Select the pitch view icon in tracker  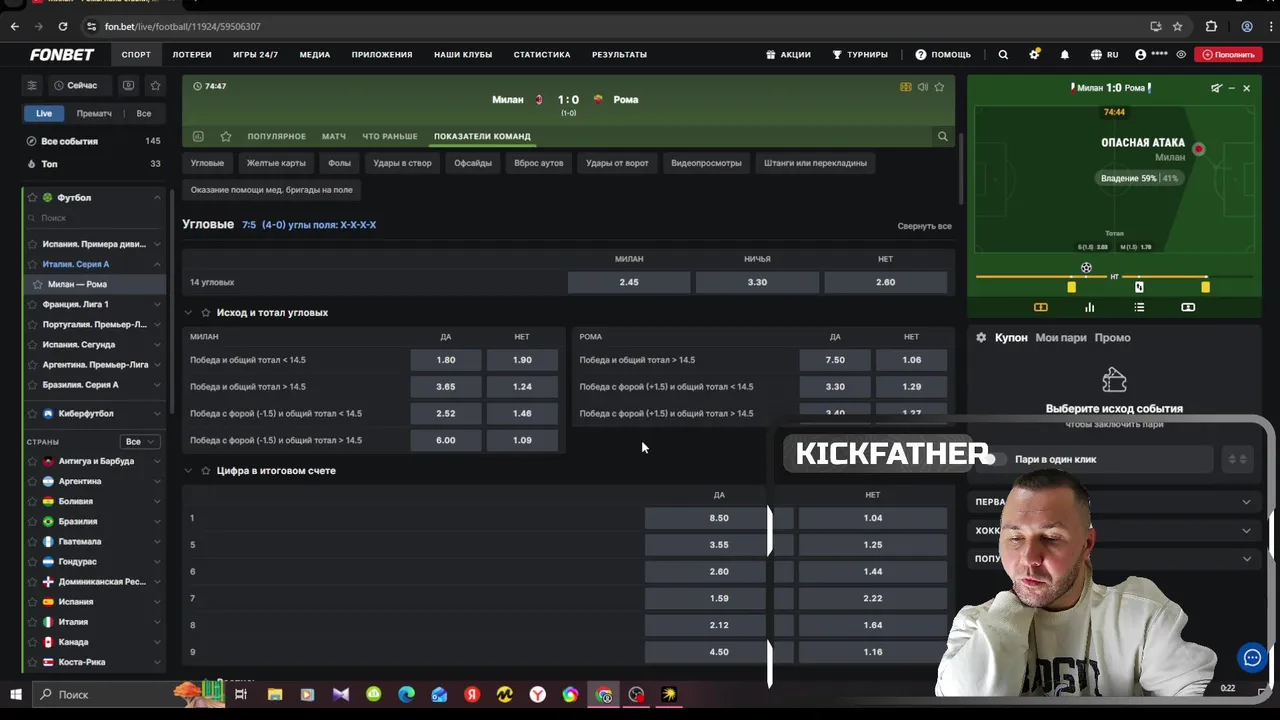(x=1040, y=307)
